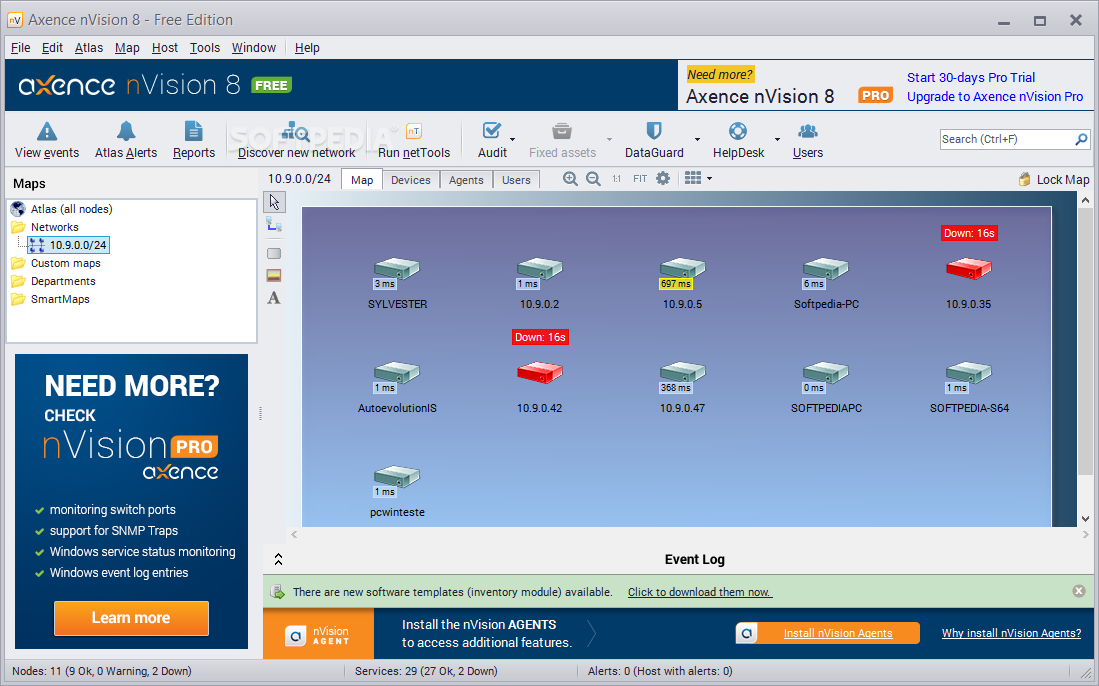Click Discover new network
This screenshot has height=686, width=1099.
[x=296, y=140]
